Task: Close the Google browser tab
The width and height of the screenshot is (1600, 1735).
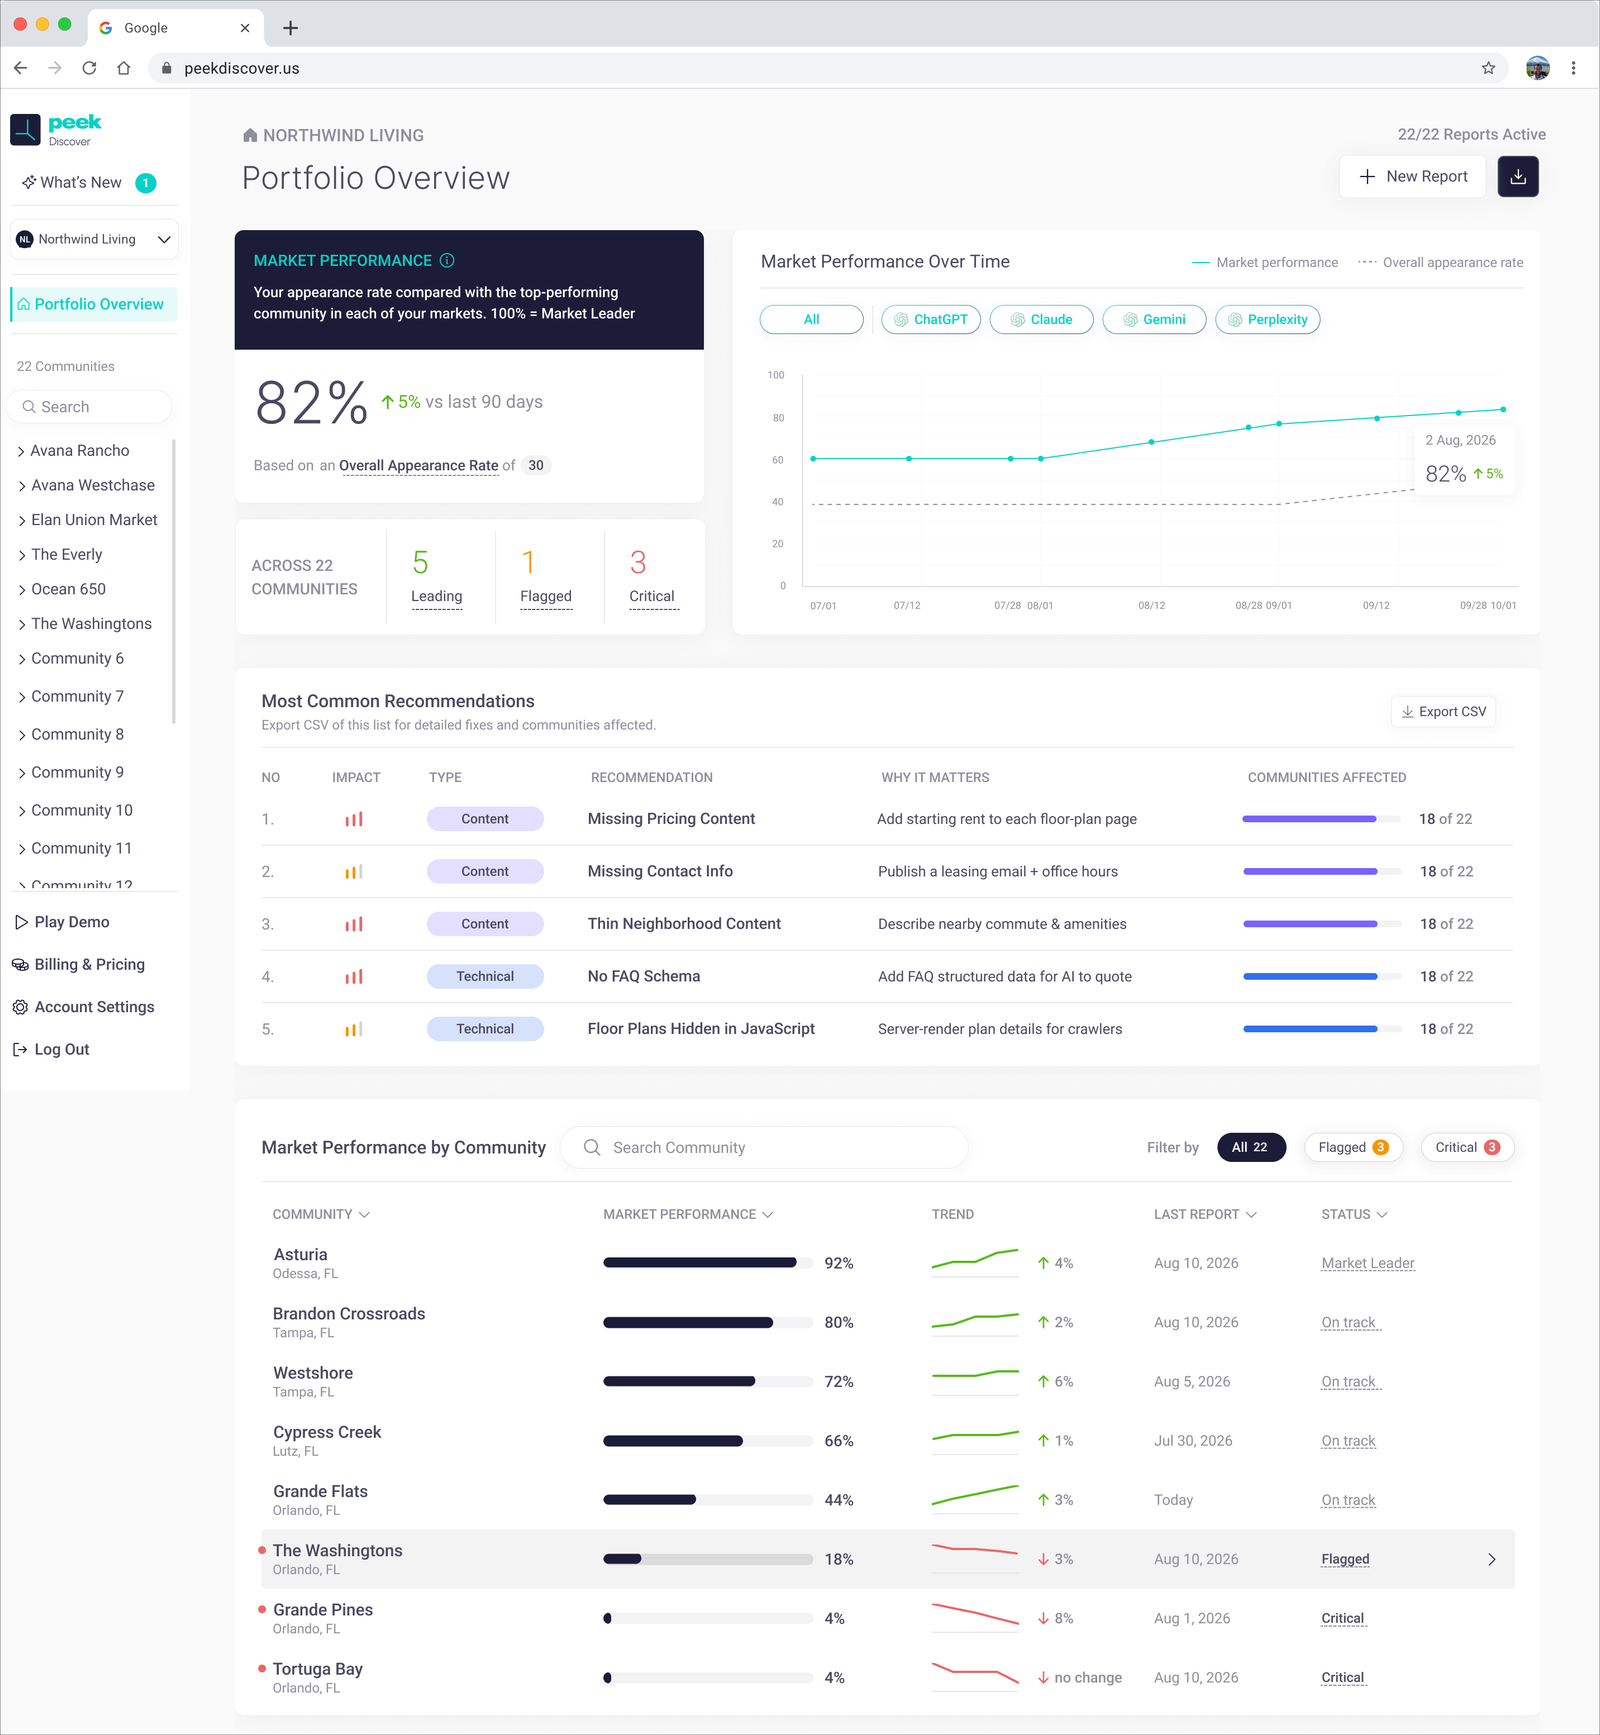Action: pyautogui.click(x=245, y=28)
